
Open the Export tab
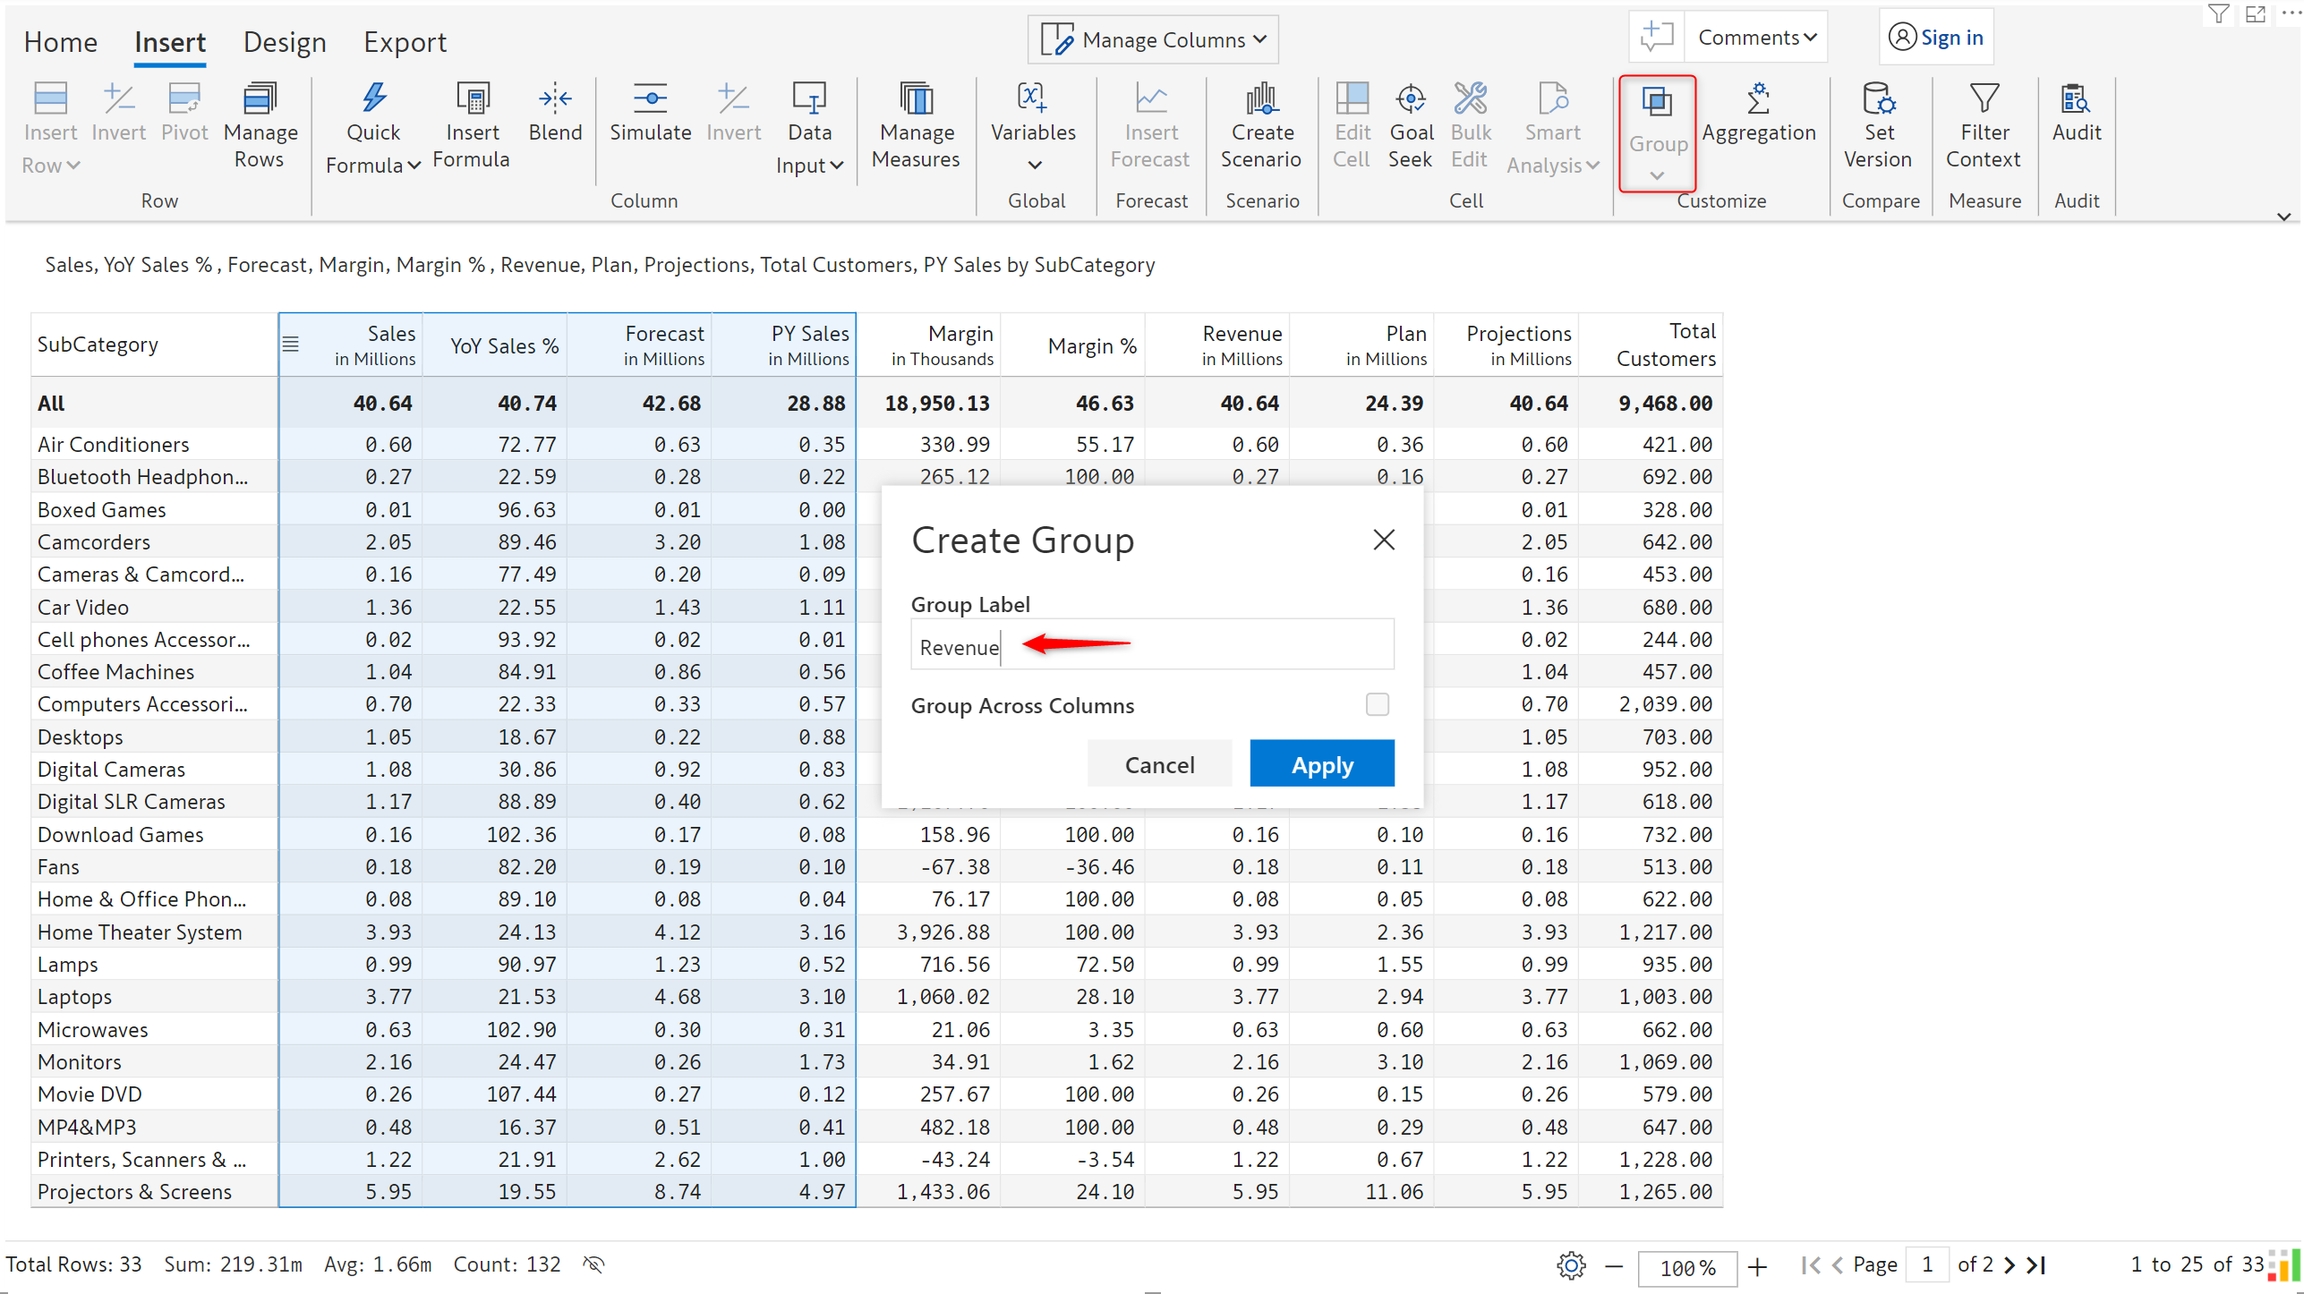pos(404,42)
